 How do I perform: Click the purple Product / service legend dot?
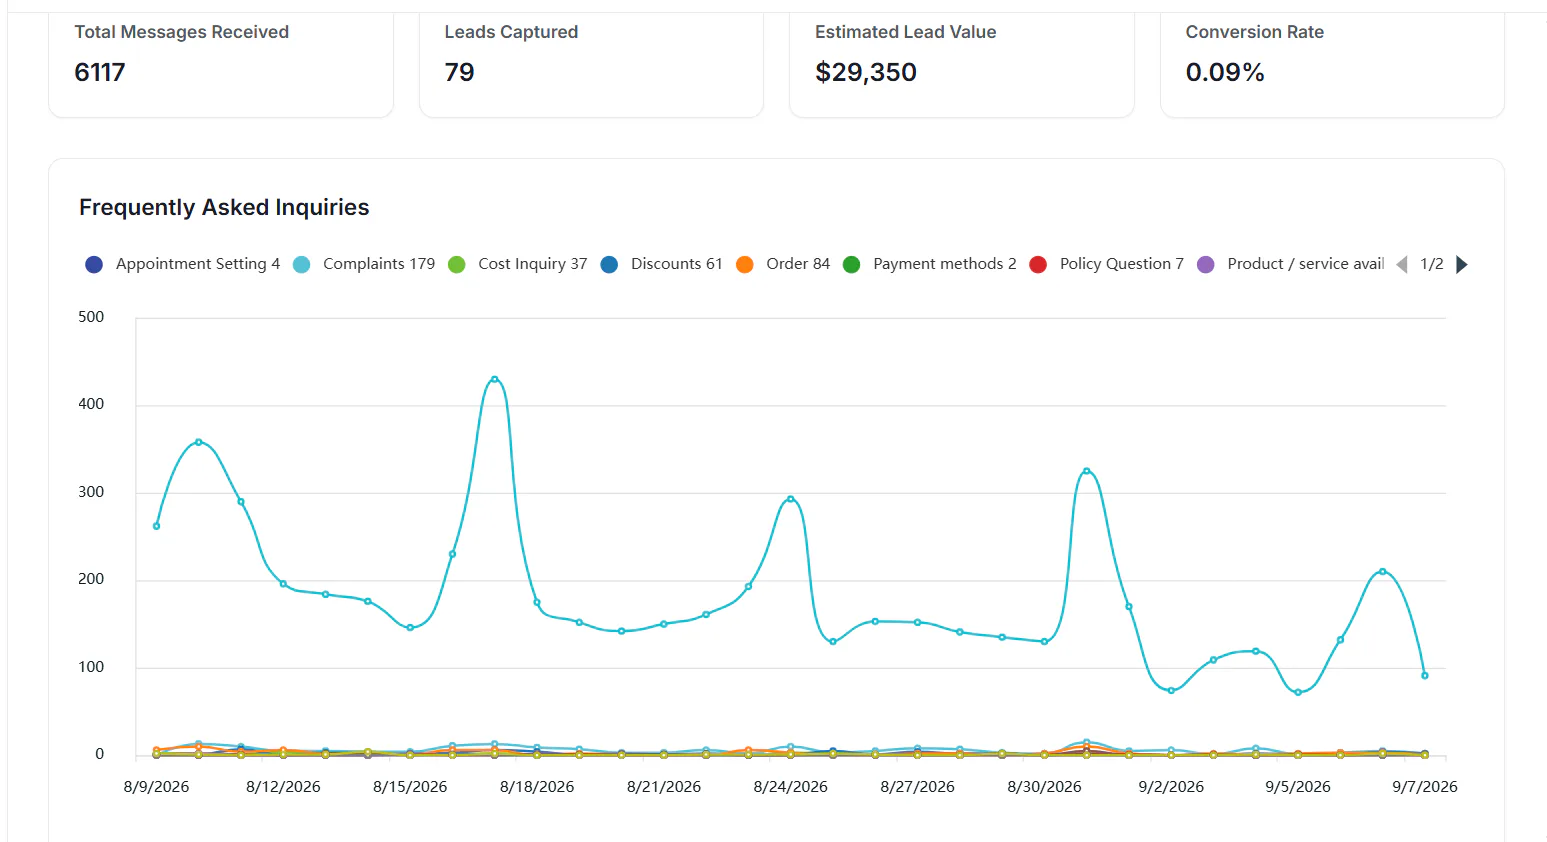tap(1206, 264)
